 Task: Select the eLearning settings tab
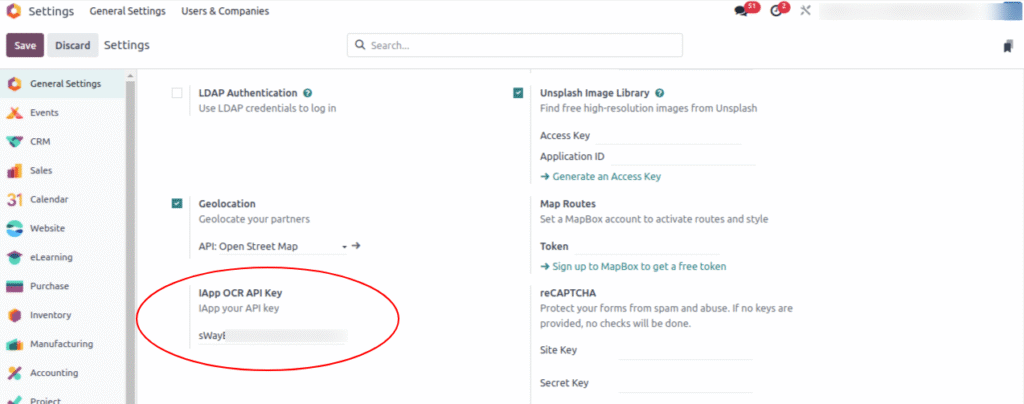pos(63,257)
